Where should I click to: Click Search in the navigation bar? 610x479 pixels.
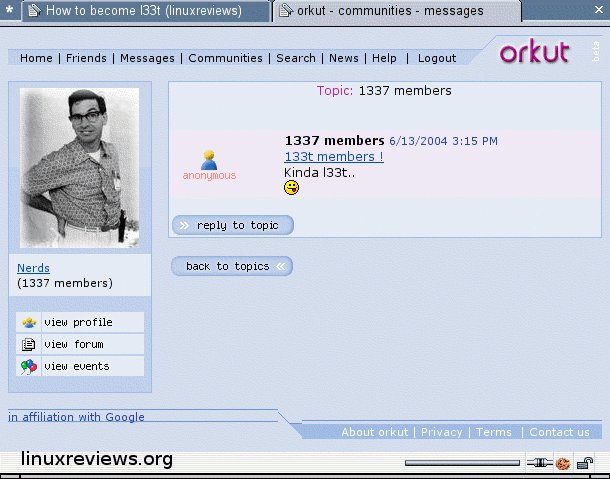point(296,58)
